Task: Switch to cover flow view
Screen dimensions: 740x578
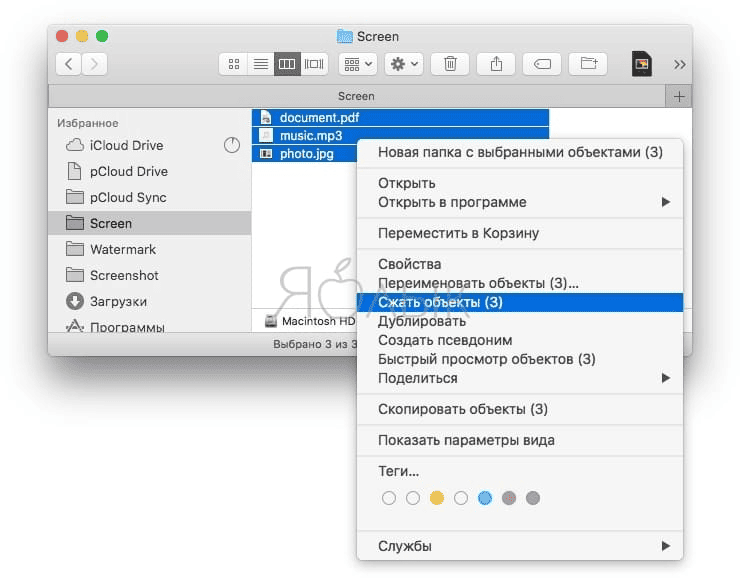Action: 314,64
